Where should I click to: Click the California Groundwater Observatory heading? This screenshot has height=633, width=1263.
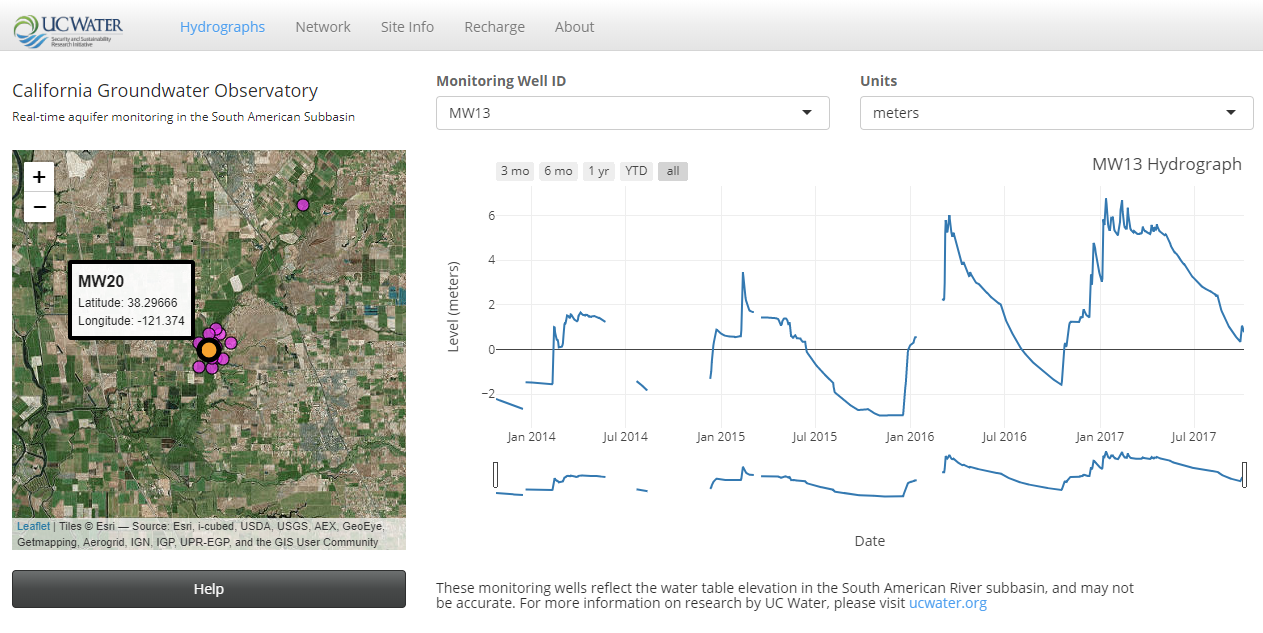click(165, 91)
